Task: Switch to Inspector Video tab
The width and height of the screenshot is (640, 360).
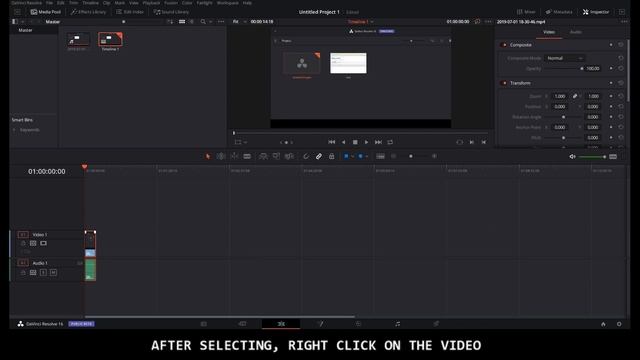Action: click(549, 32)
